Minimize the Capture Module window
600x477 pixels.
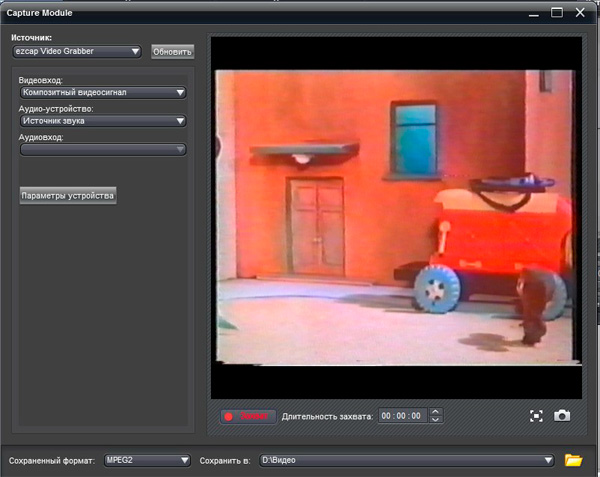coord(531,13)
